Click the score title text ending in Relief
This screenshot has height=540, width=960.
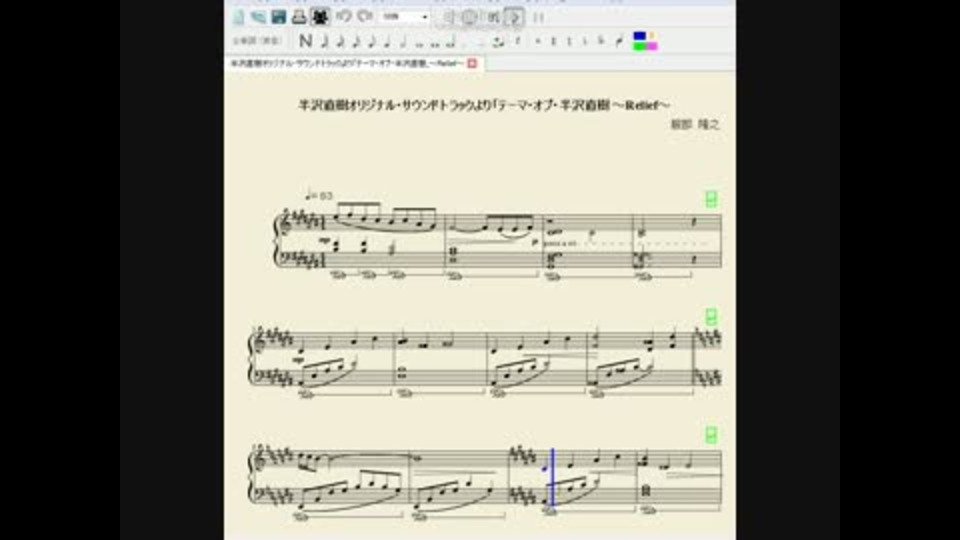click(484, 105)
